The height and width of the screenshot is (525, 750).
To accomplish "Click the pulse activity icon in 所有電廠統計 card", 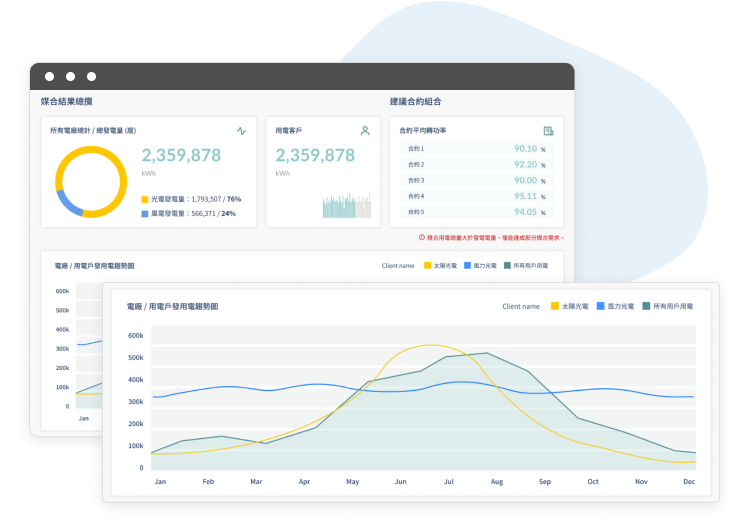I will click(241, 131).
